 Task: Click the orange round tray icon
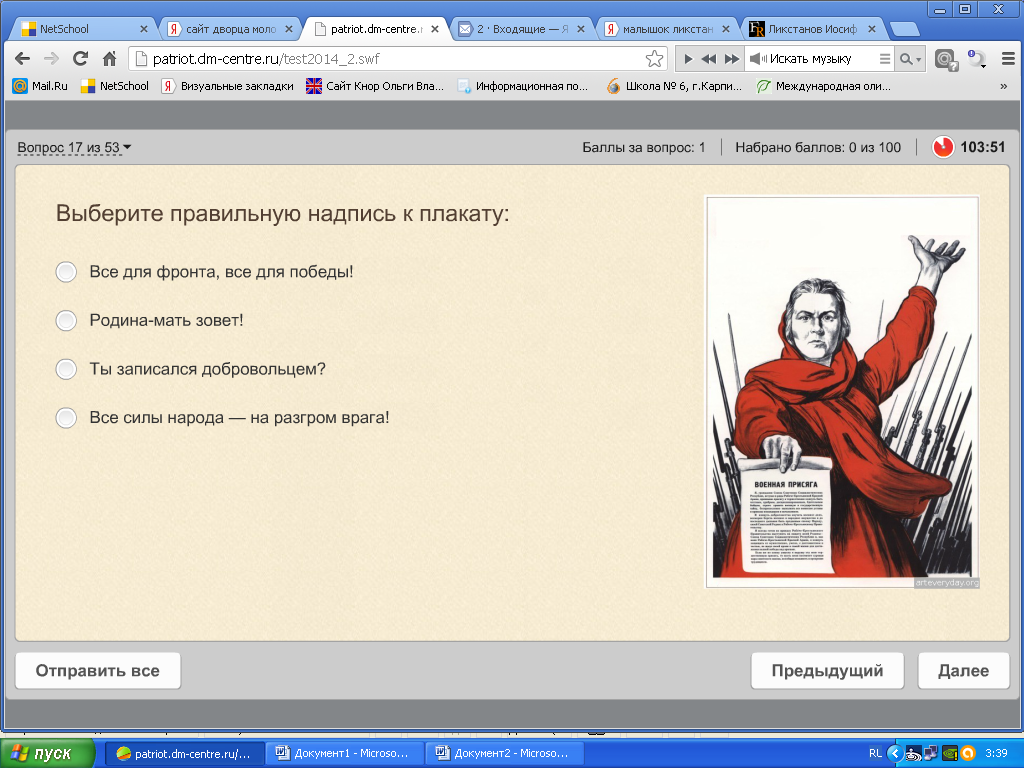pos(968,754)
